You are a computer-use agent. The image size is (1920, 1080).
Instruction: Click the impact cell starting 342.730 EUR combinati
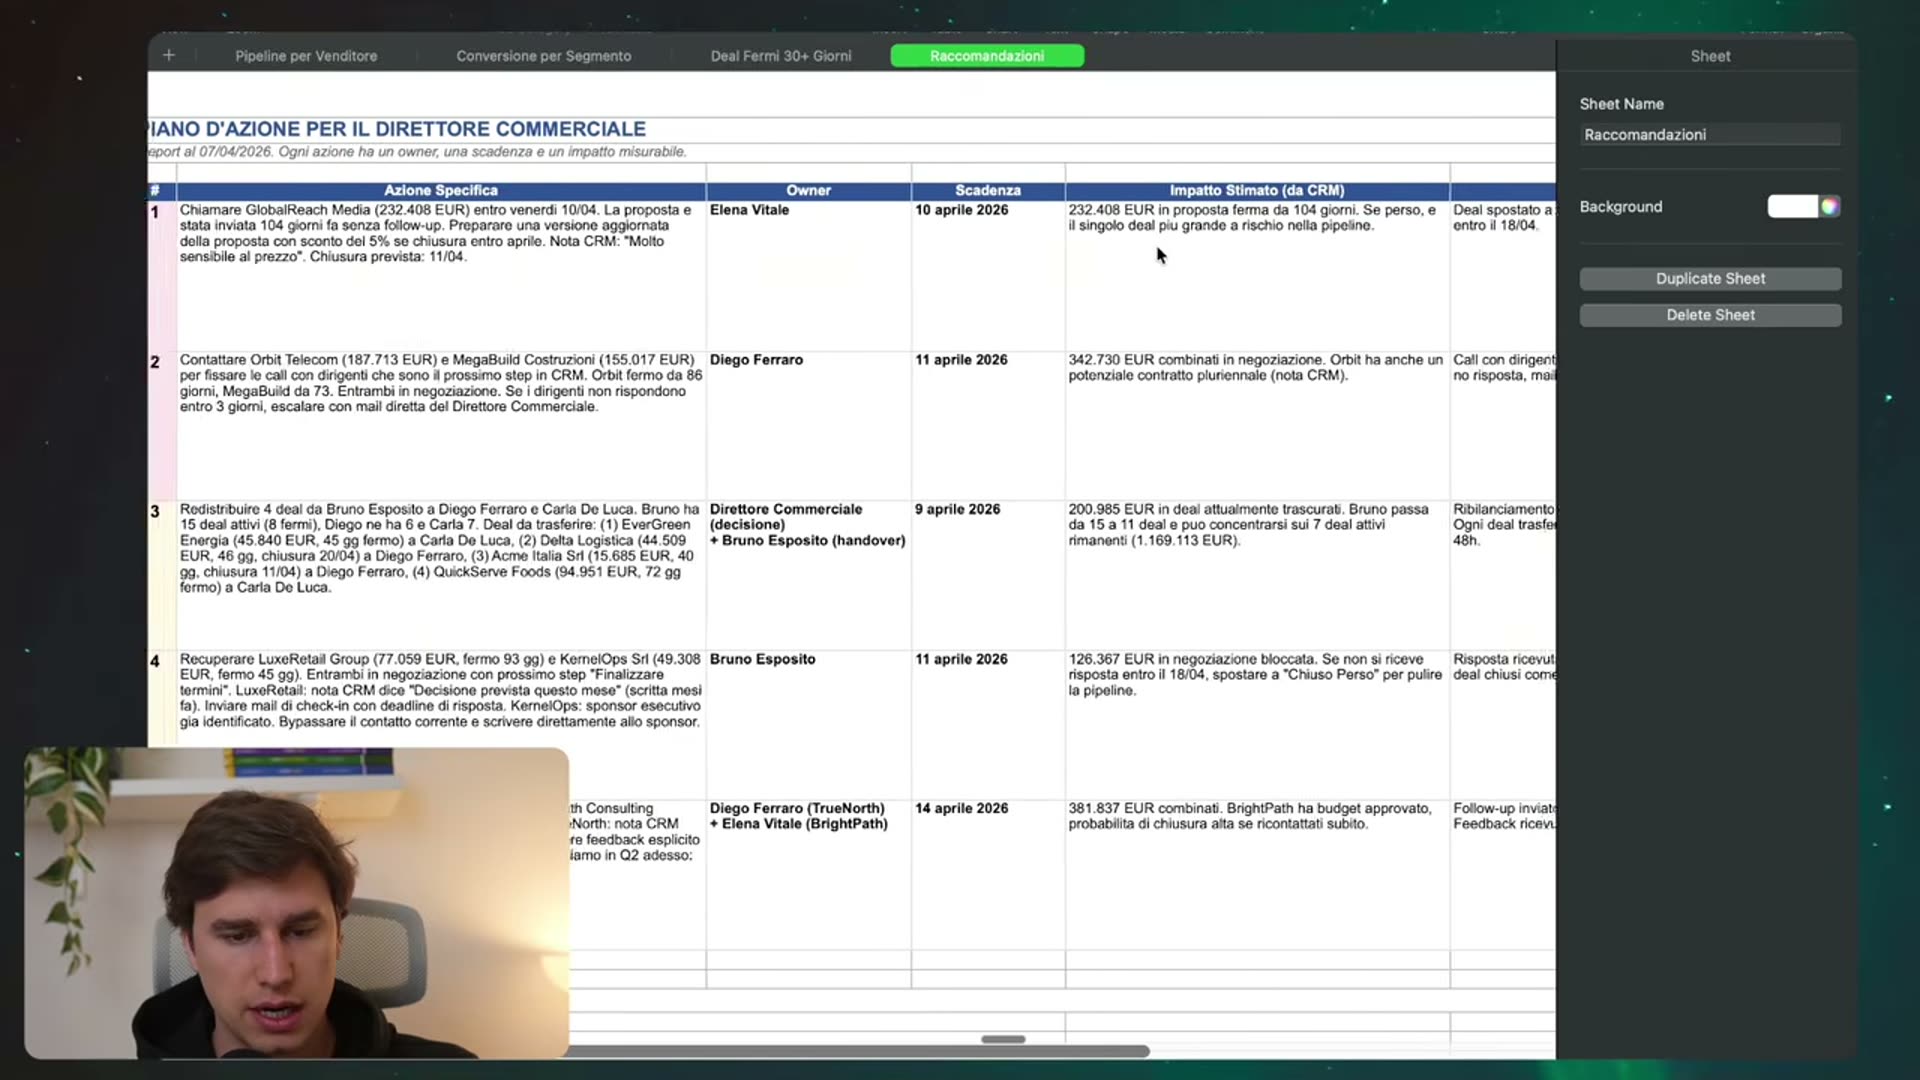pyautogui.click(x=1257, y=426)
